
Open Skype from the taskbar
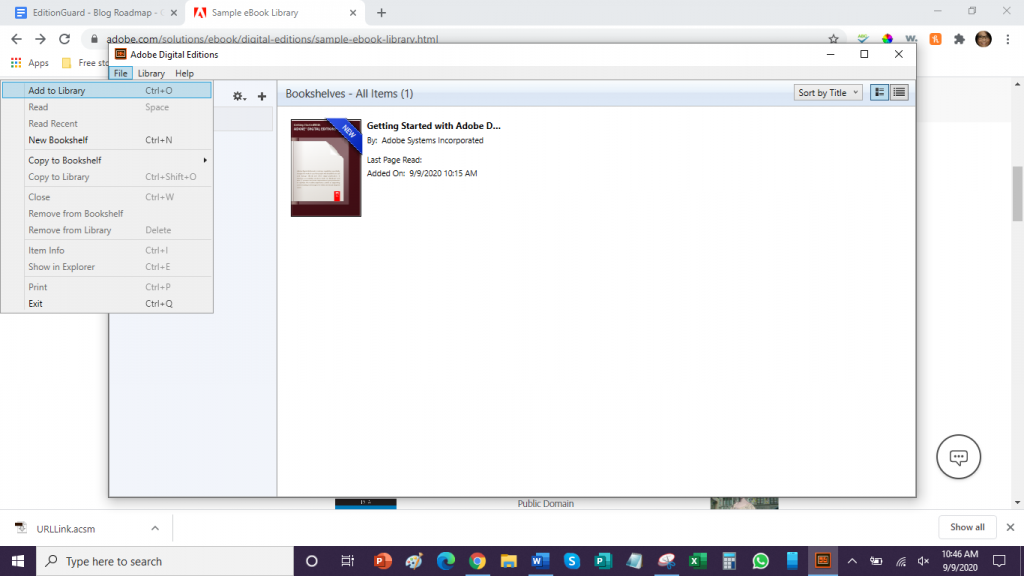click(x=571, y=561)
